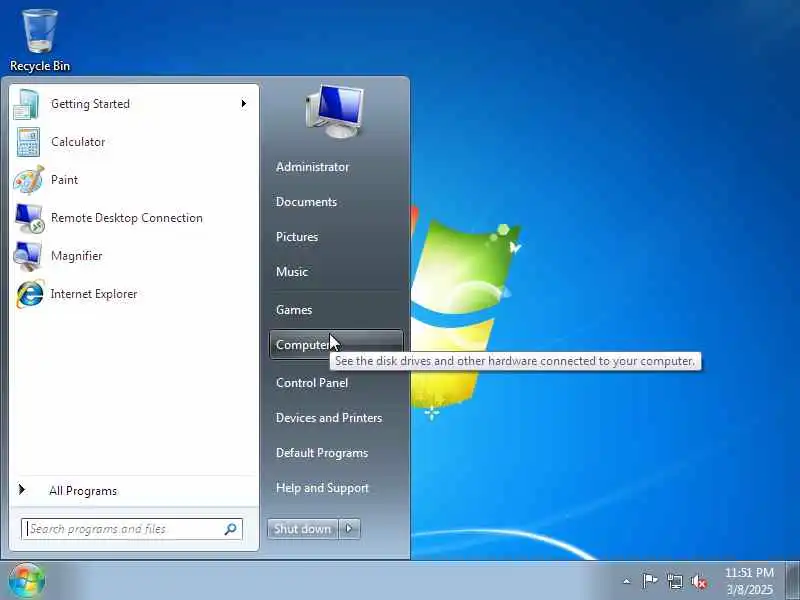Click the Shut down button
Viewport: 800px width, 600px height.
click(303, 529)
